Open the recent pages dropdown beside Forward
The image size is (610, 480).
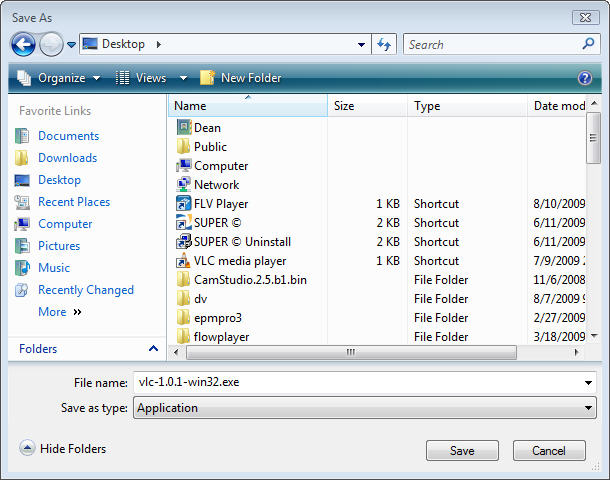[72, 45]
